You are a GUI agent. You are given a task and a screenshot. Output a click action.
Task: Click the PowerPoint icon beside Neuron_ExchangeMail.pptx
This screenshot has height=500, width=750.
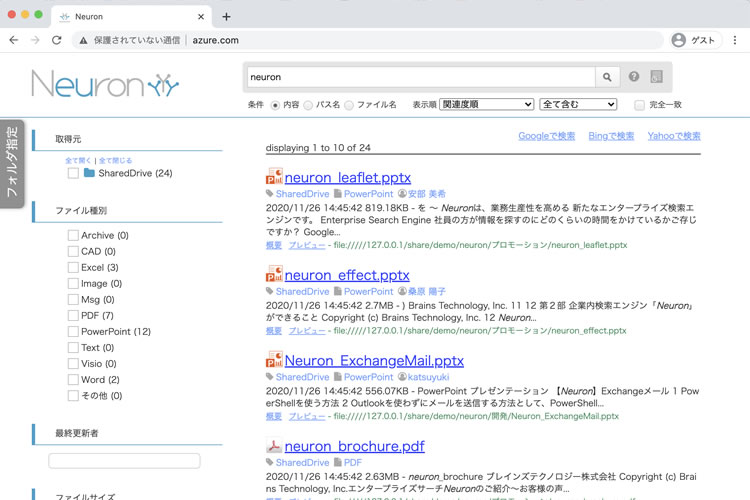(x=274, y=360)
